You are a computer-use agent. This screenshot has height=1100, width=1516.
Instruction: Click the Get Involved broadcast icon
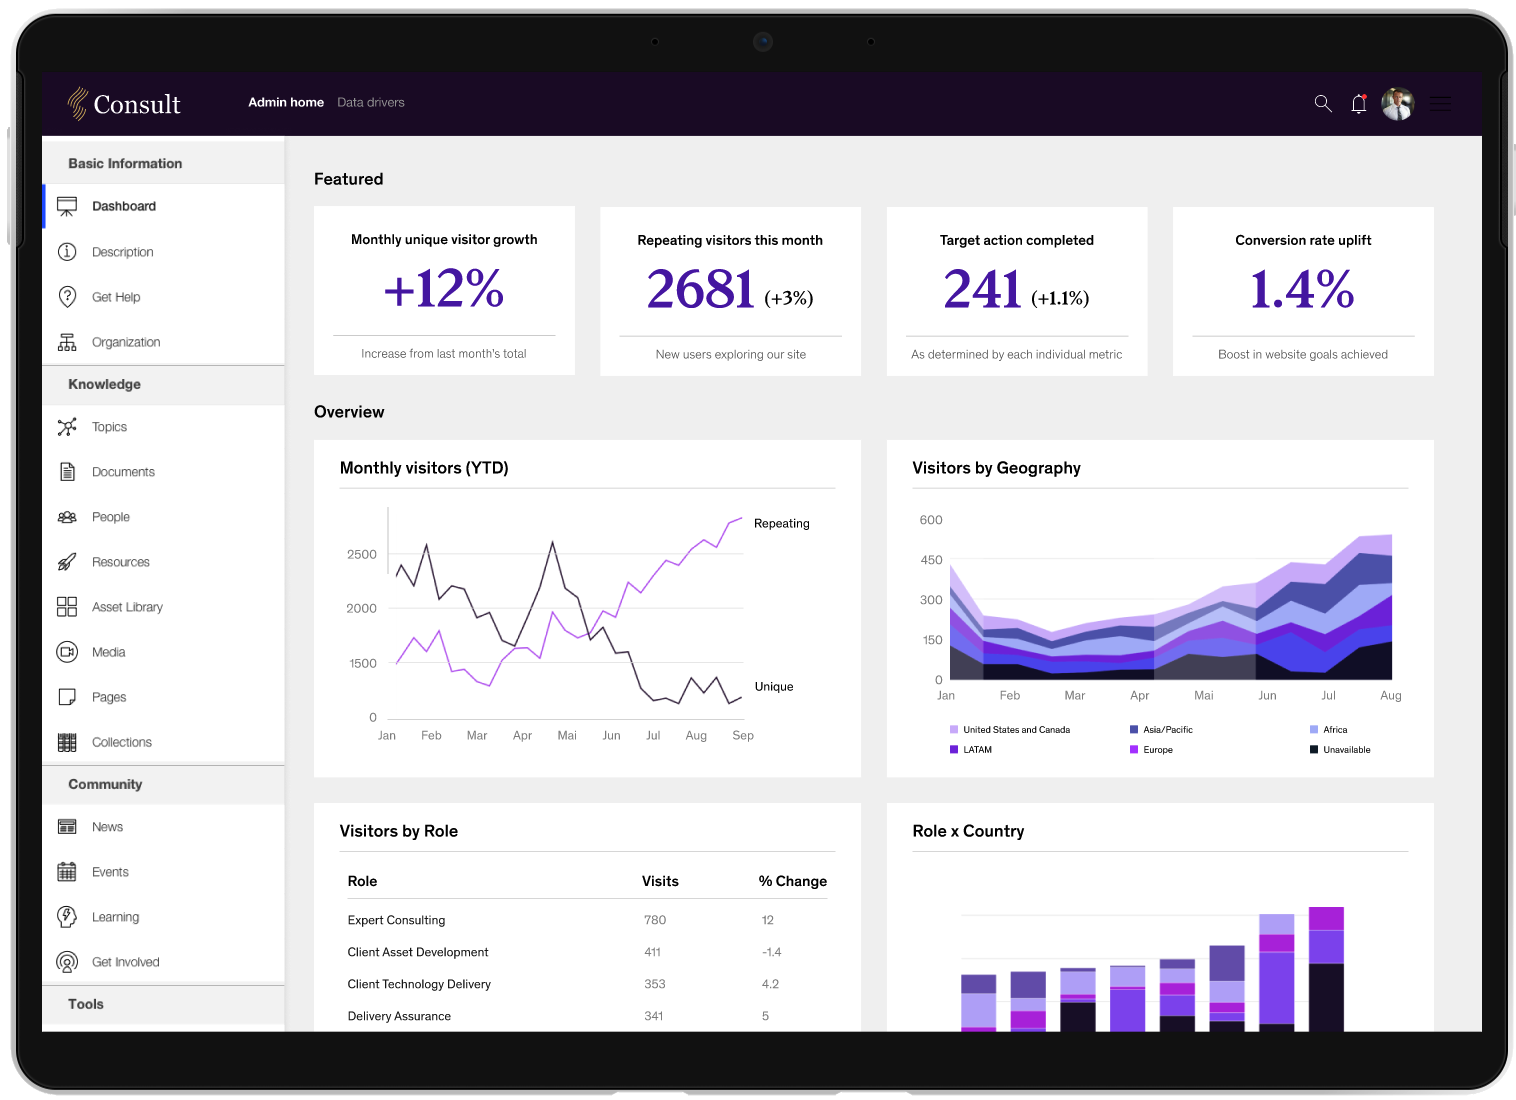[67, 962]
